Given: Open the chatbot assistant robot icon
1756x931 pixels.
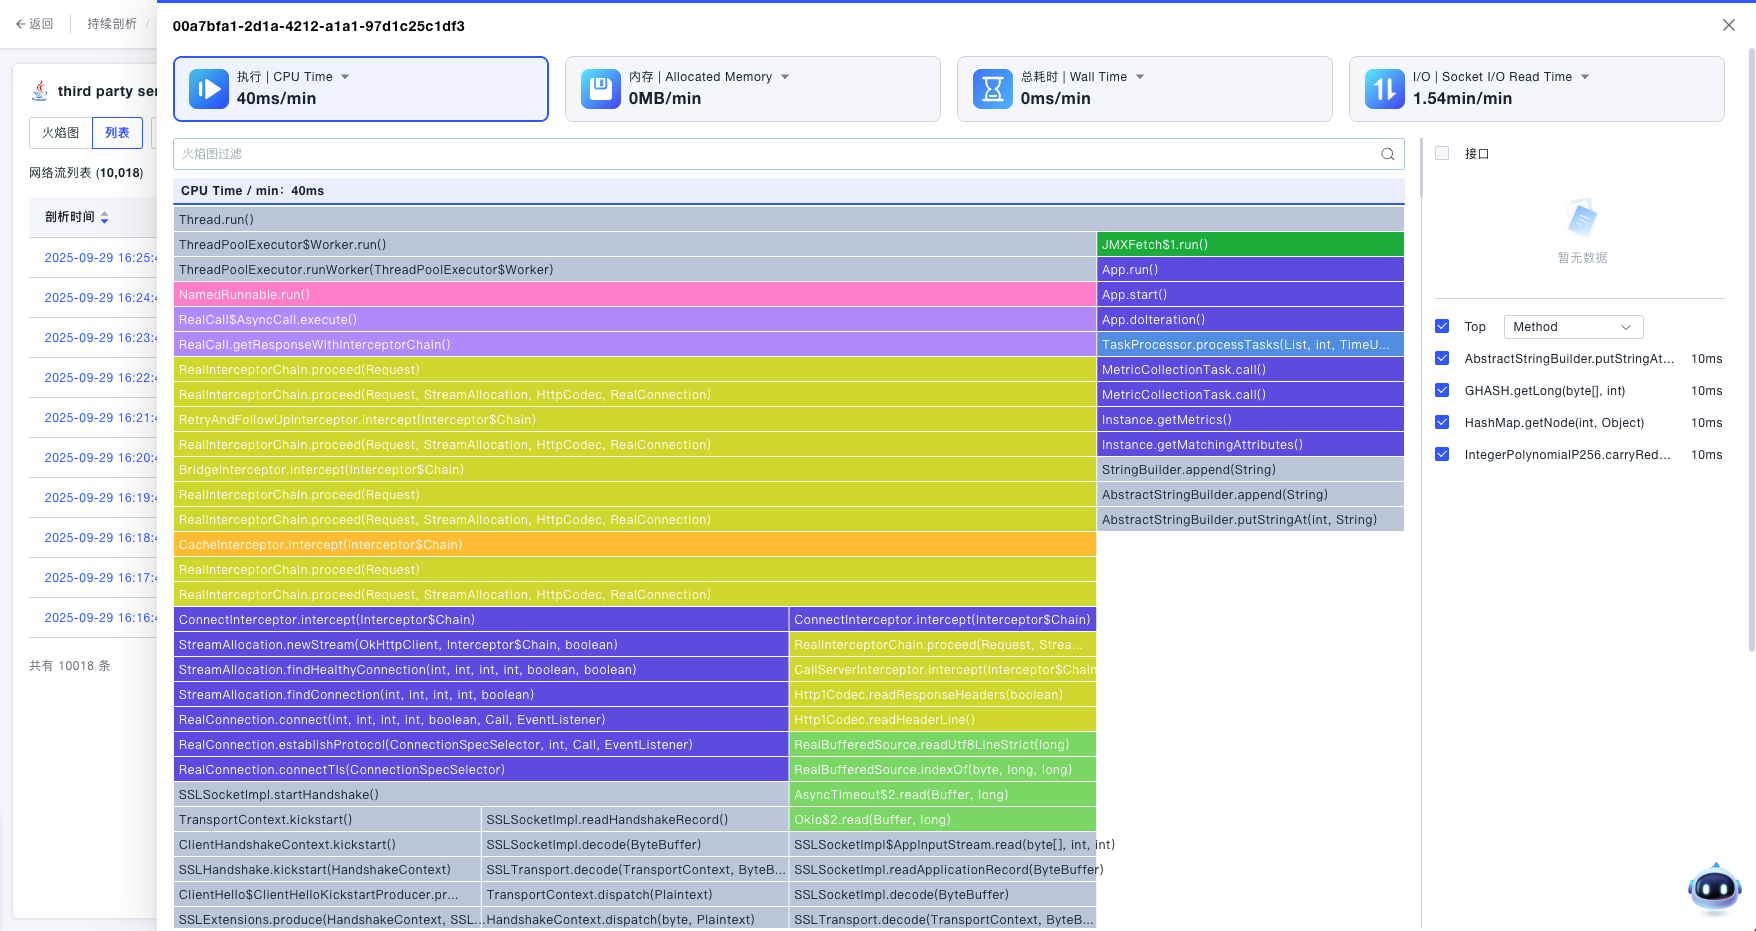Looking at the screenshot, I should (x=1714, y=888).
